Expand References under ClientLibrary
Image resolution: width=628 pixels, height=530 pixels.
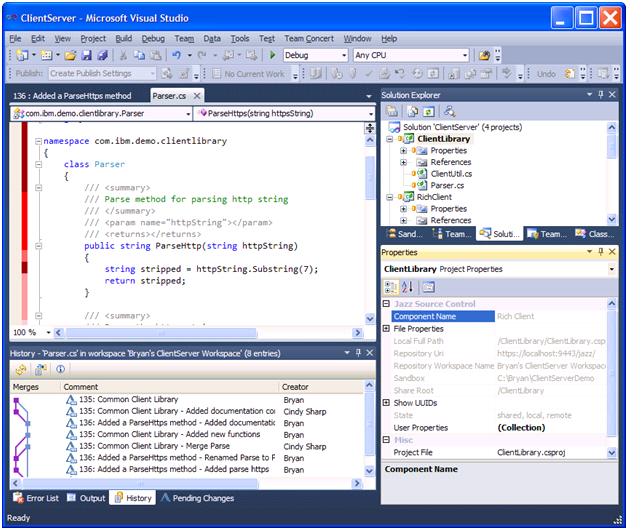403,162
